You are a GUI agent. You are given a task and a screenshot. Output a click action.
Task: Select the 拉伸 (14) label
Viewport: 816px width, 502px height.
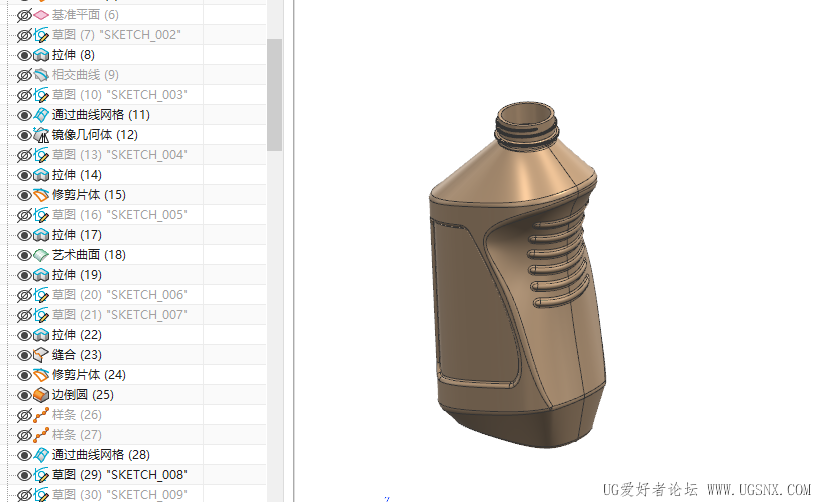[76, 175]
